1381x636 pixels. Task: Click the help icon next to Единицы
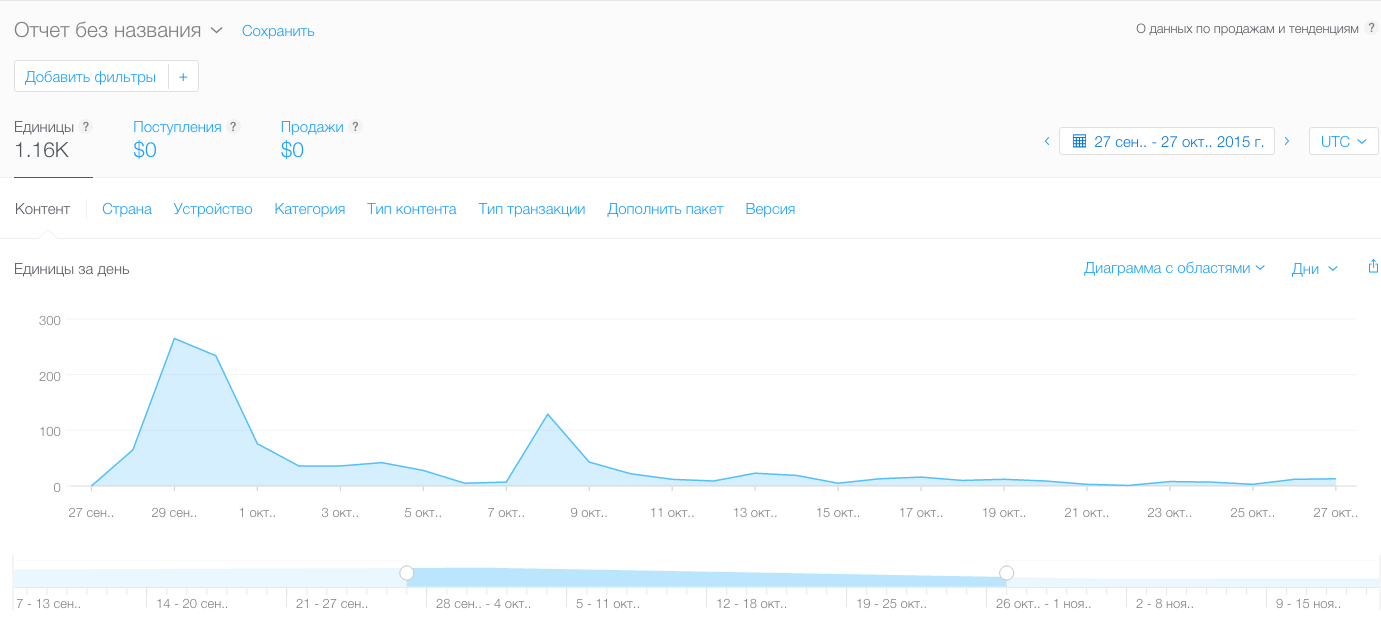(x=86, y=127)
